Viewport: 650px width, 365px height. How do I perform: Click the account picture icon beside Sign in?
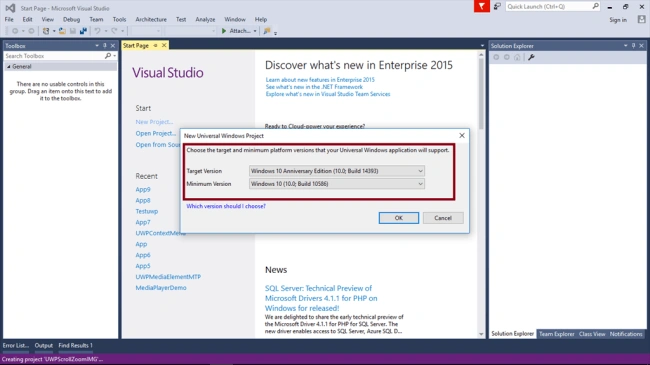[x=641, y=19]
